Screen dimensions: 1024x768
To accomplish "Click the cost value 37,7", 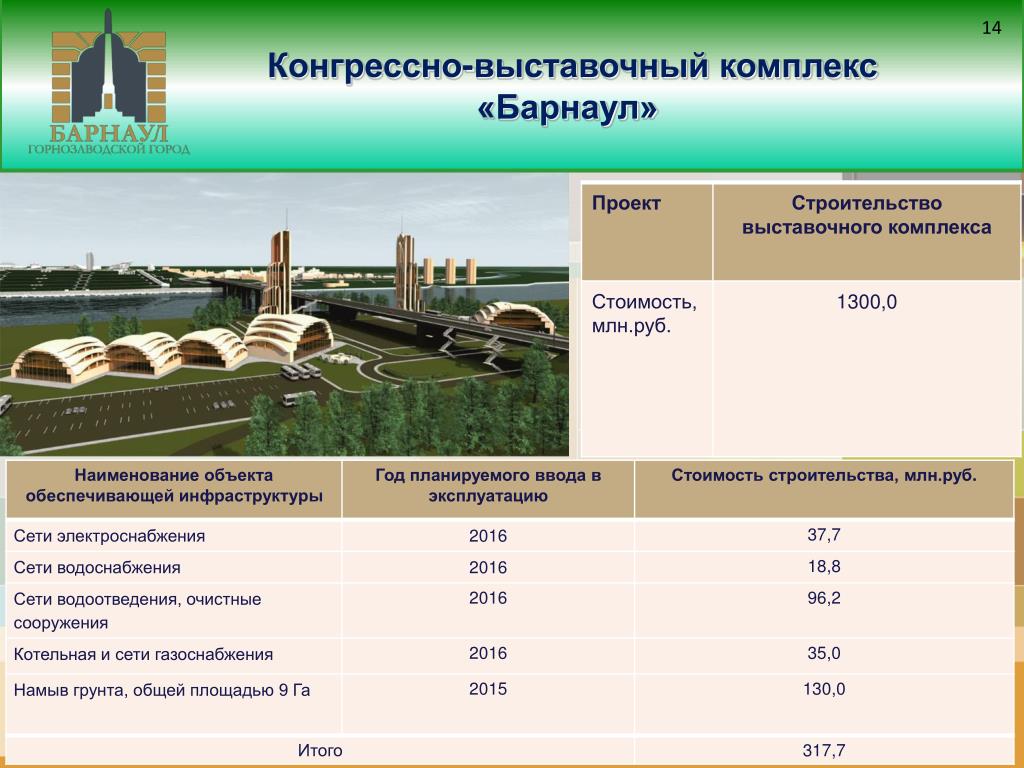I will (x=824, y=535).
